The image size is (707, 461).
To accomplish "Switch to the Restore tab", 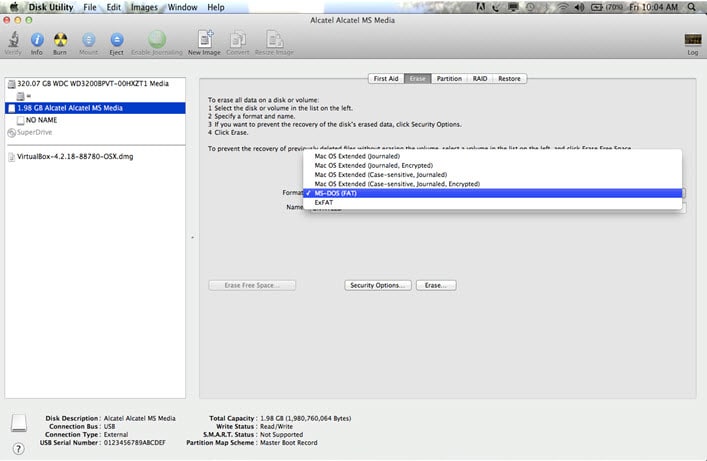I will [510, 78].
